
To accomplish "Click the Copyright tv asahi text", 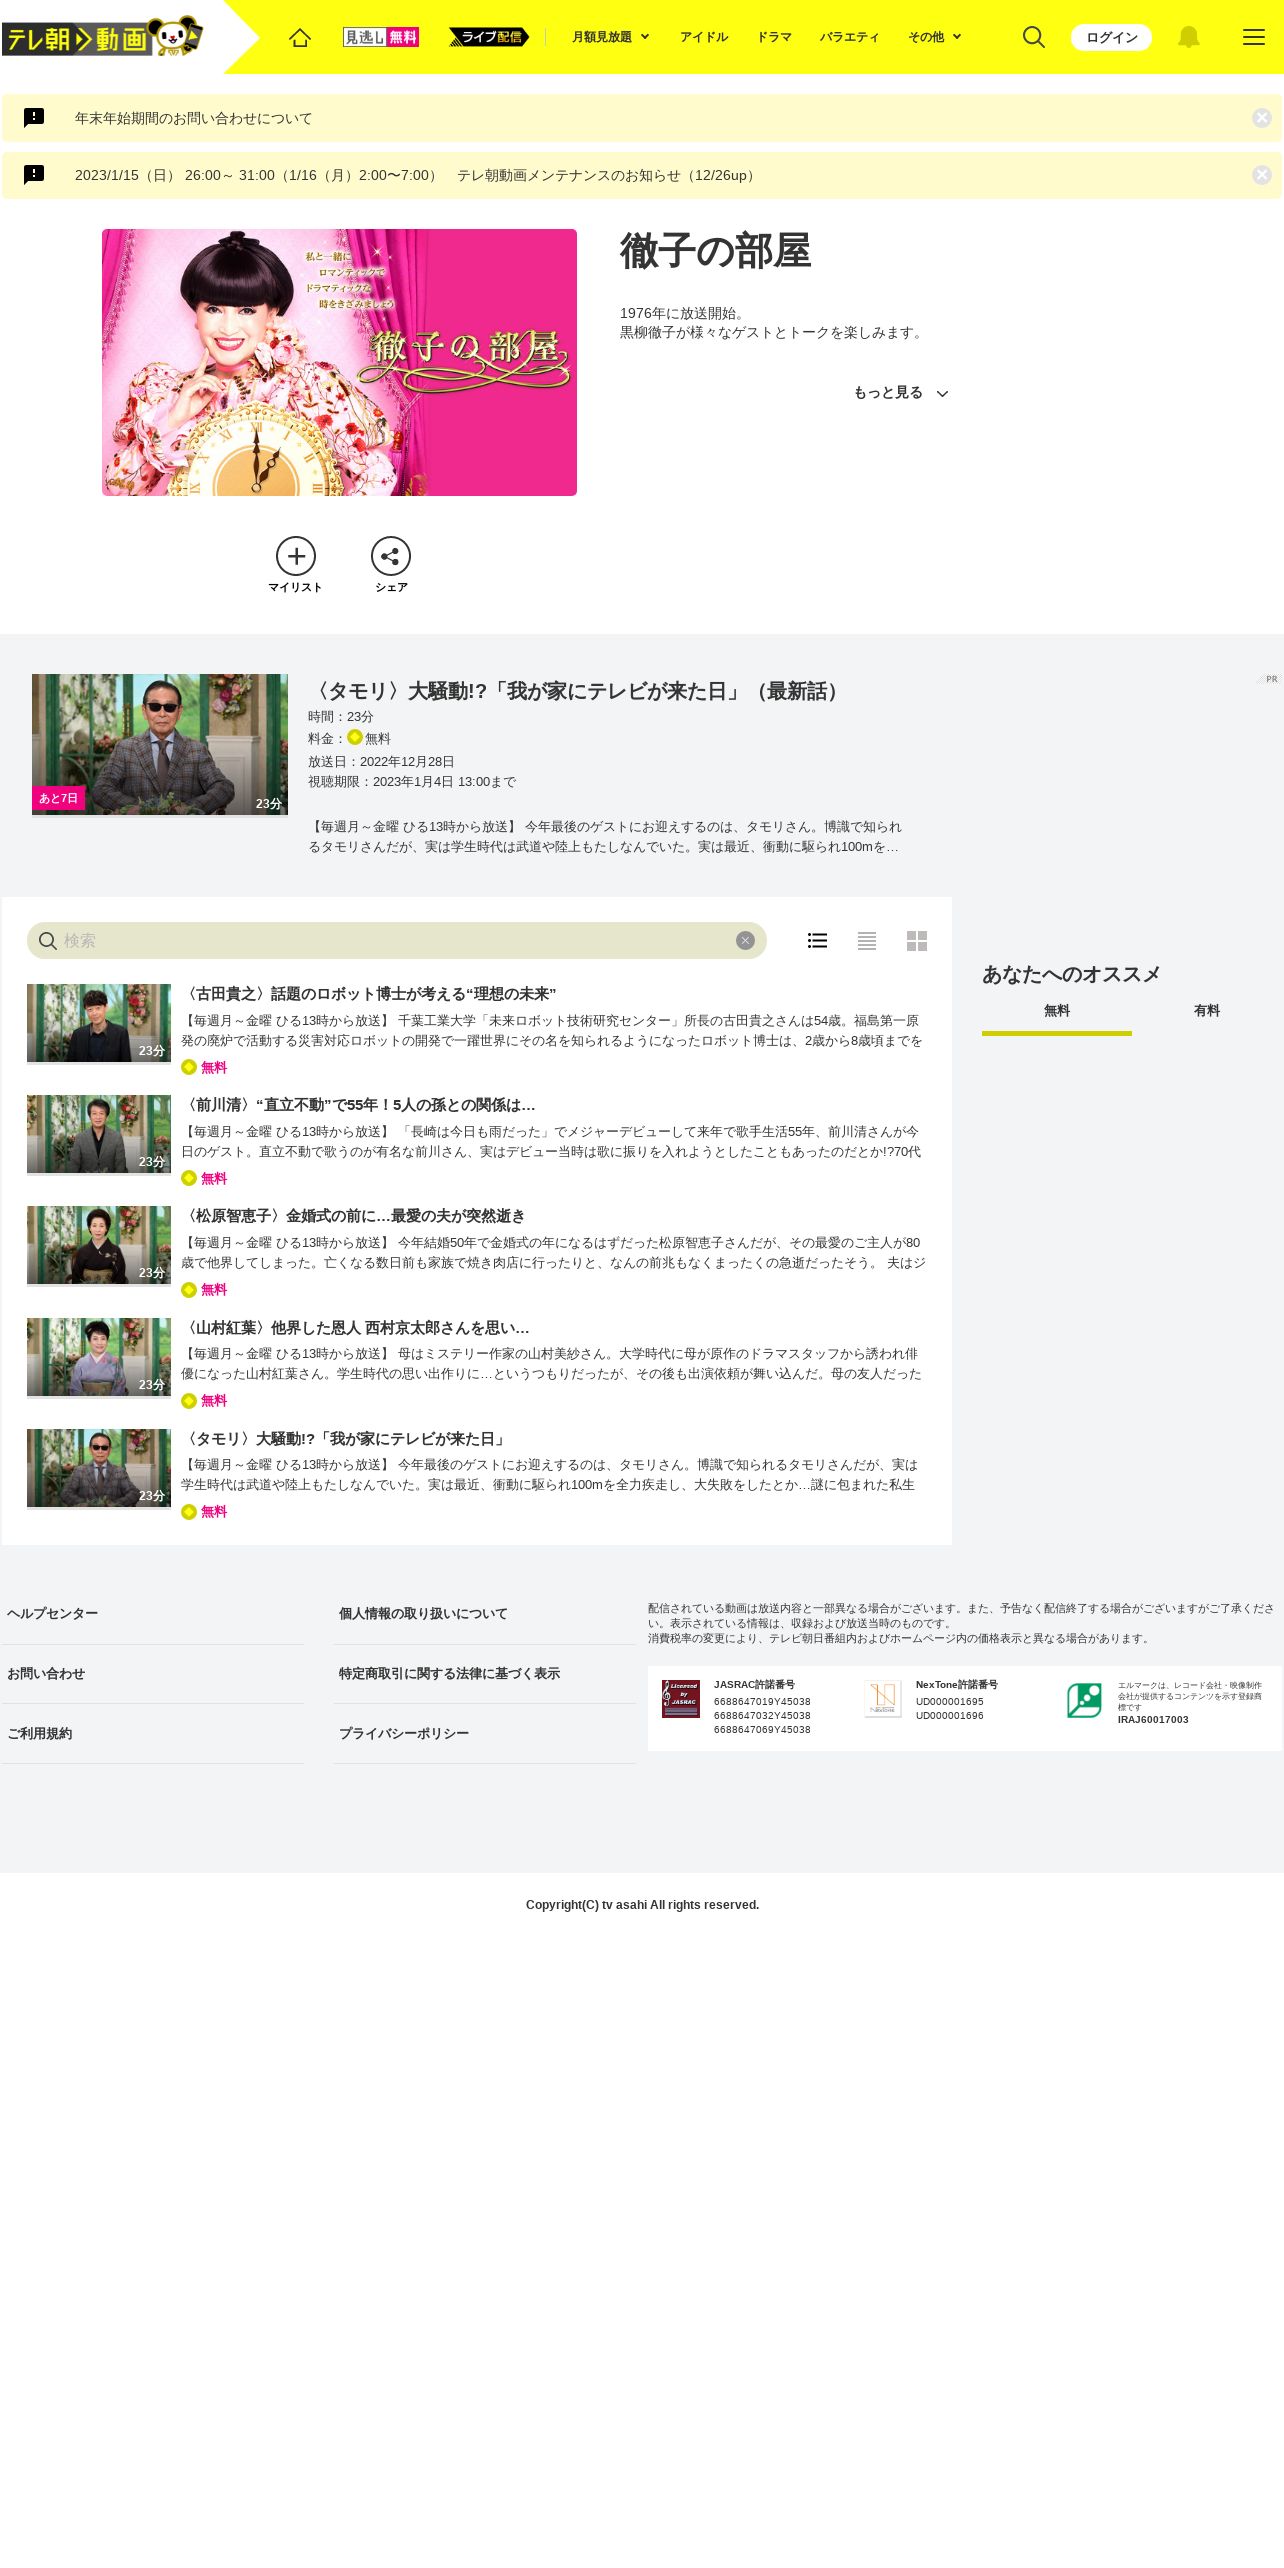I will point(642,1905).
